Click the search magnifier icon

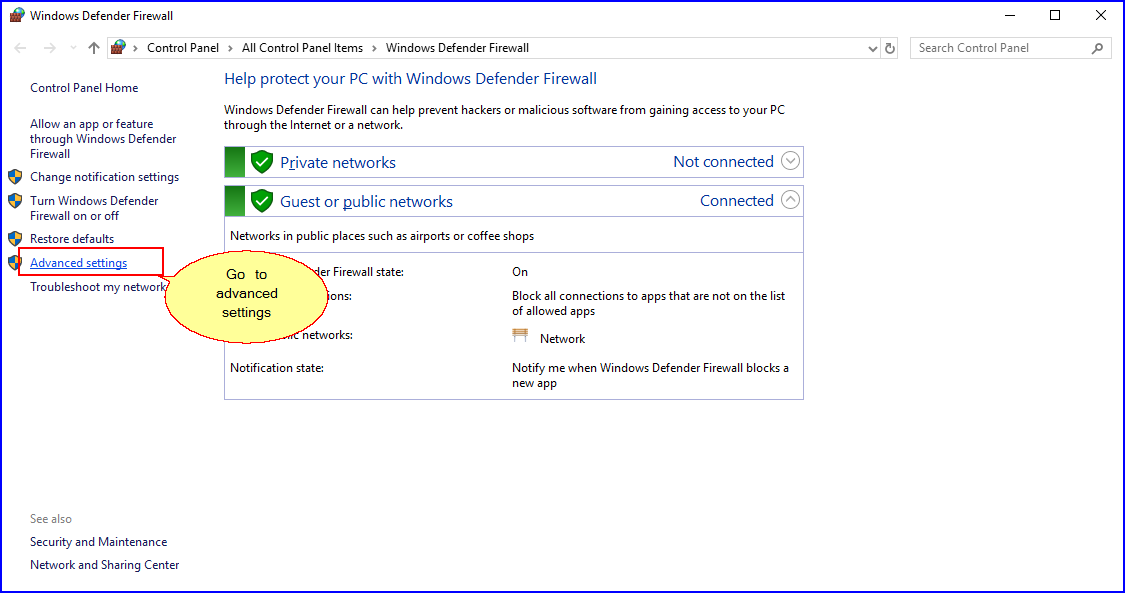1097,48
